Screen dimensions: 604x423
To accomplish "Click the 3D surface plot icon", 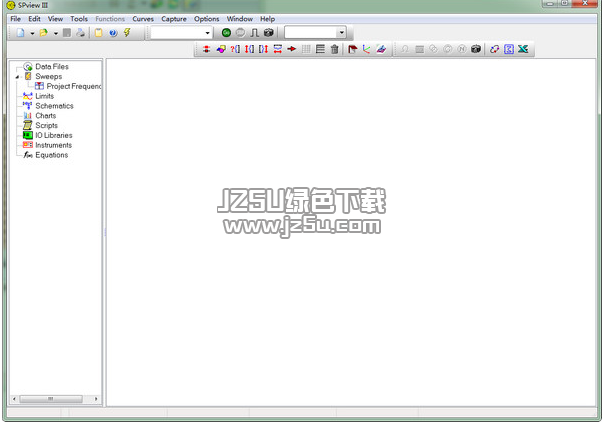I will (381, 49).
